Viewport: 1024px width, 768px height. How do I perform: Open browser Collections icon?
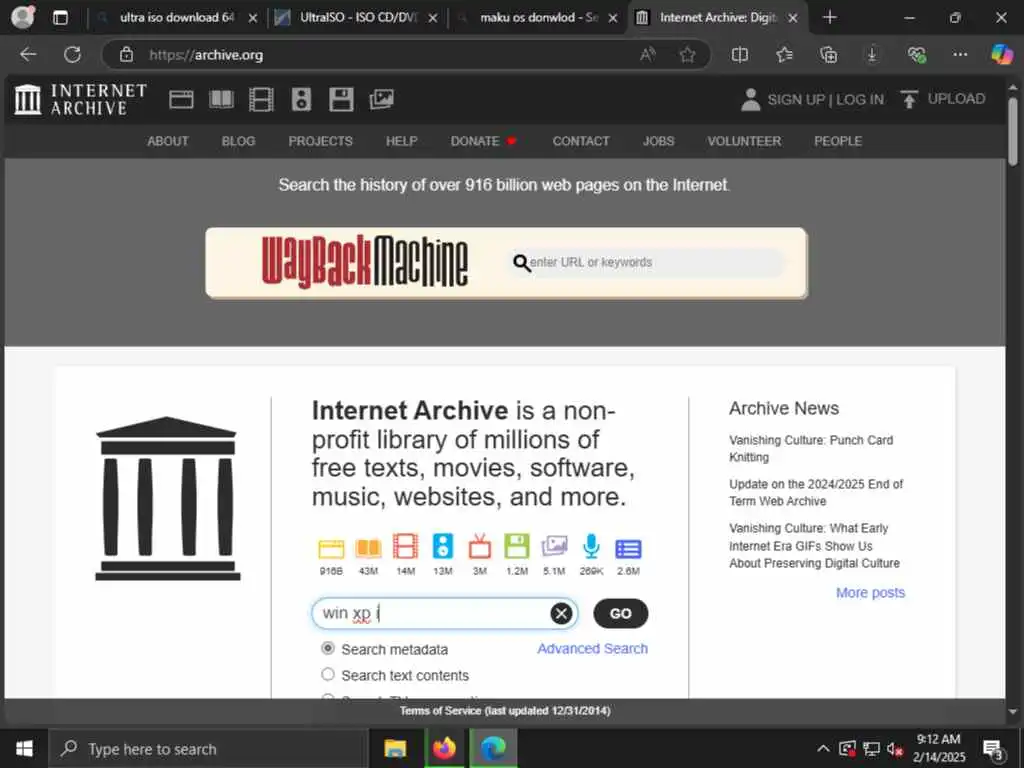828,55
